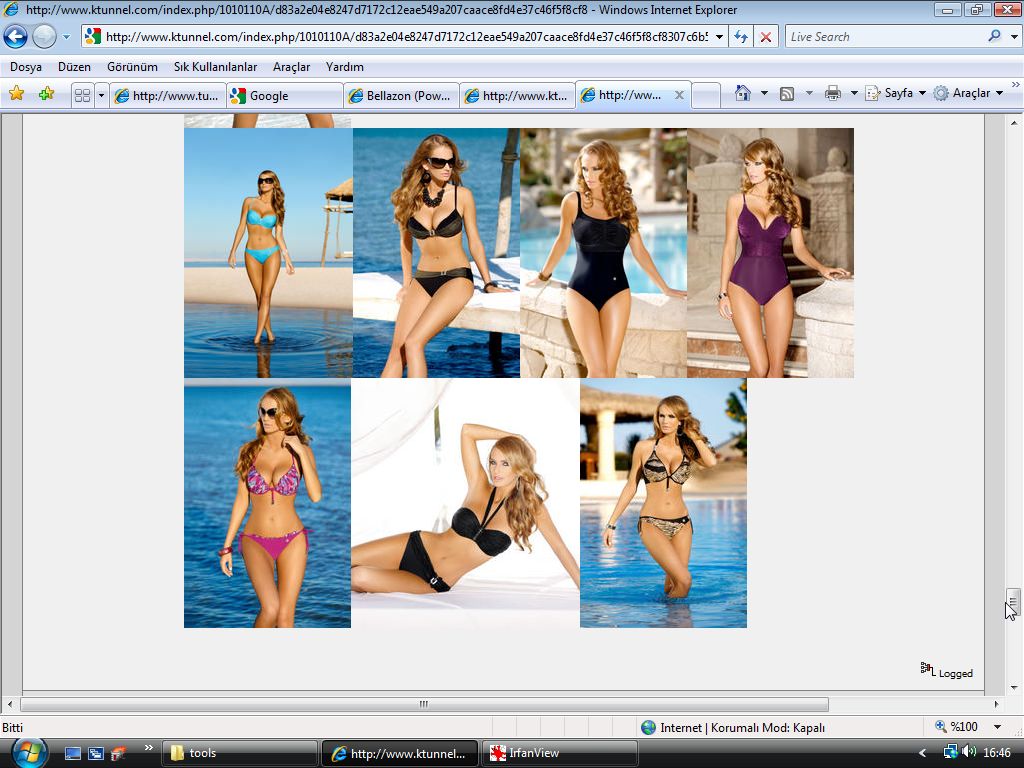Click the red Stop loading icon

pos(766,37)
